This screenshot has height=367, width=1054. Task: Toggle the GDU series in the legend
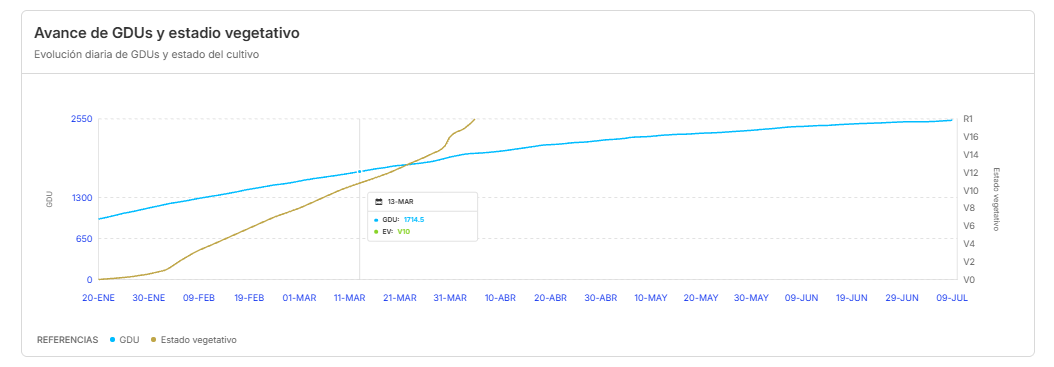(124, 340)
